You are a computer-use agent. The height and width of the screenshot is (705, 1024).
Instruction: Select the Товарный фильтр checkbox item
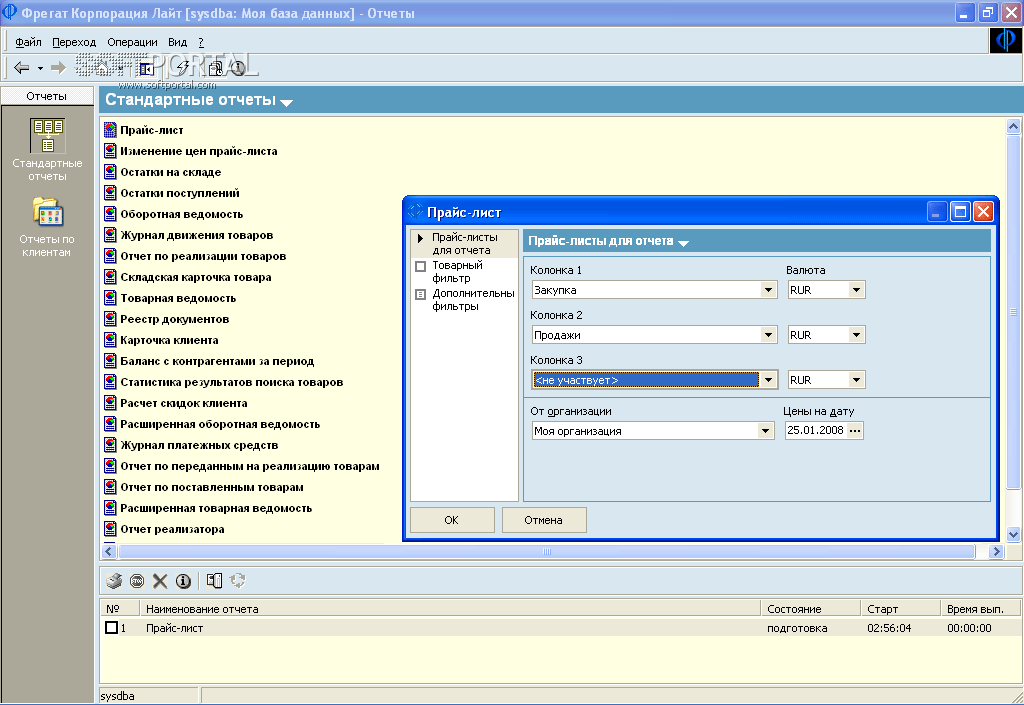pos(420,266)
